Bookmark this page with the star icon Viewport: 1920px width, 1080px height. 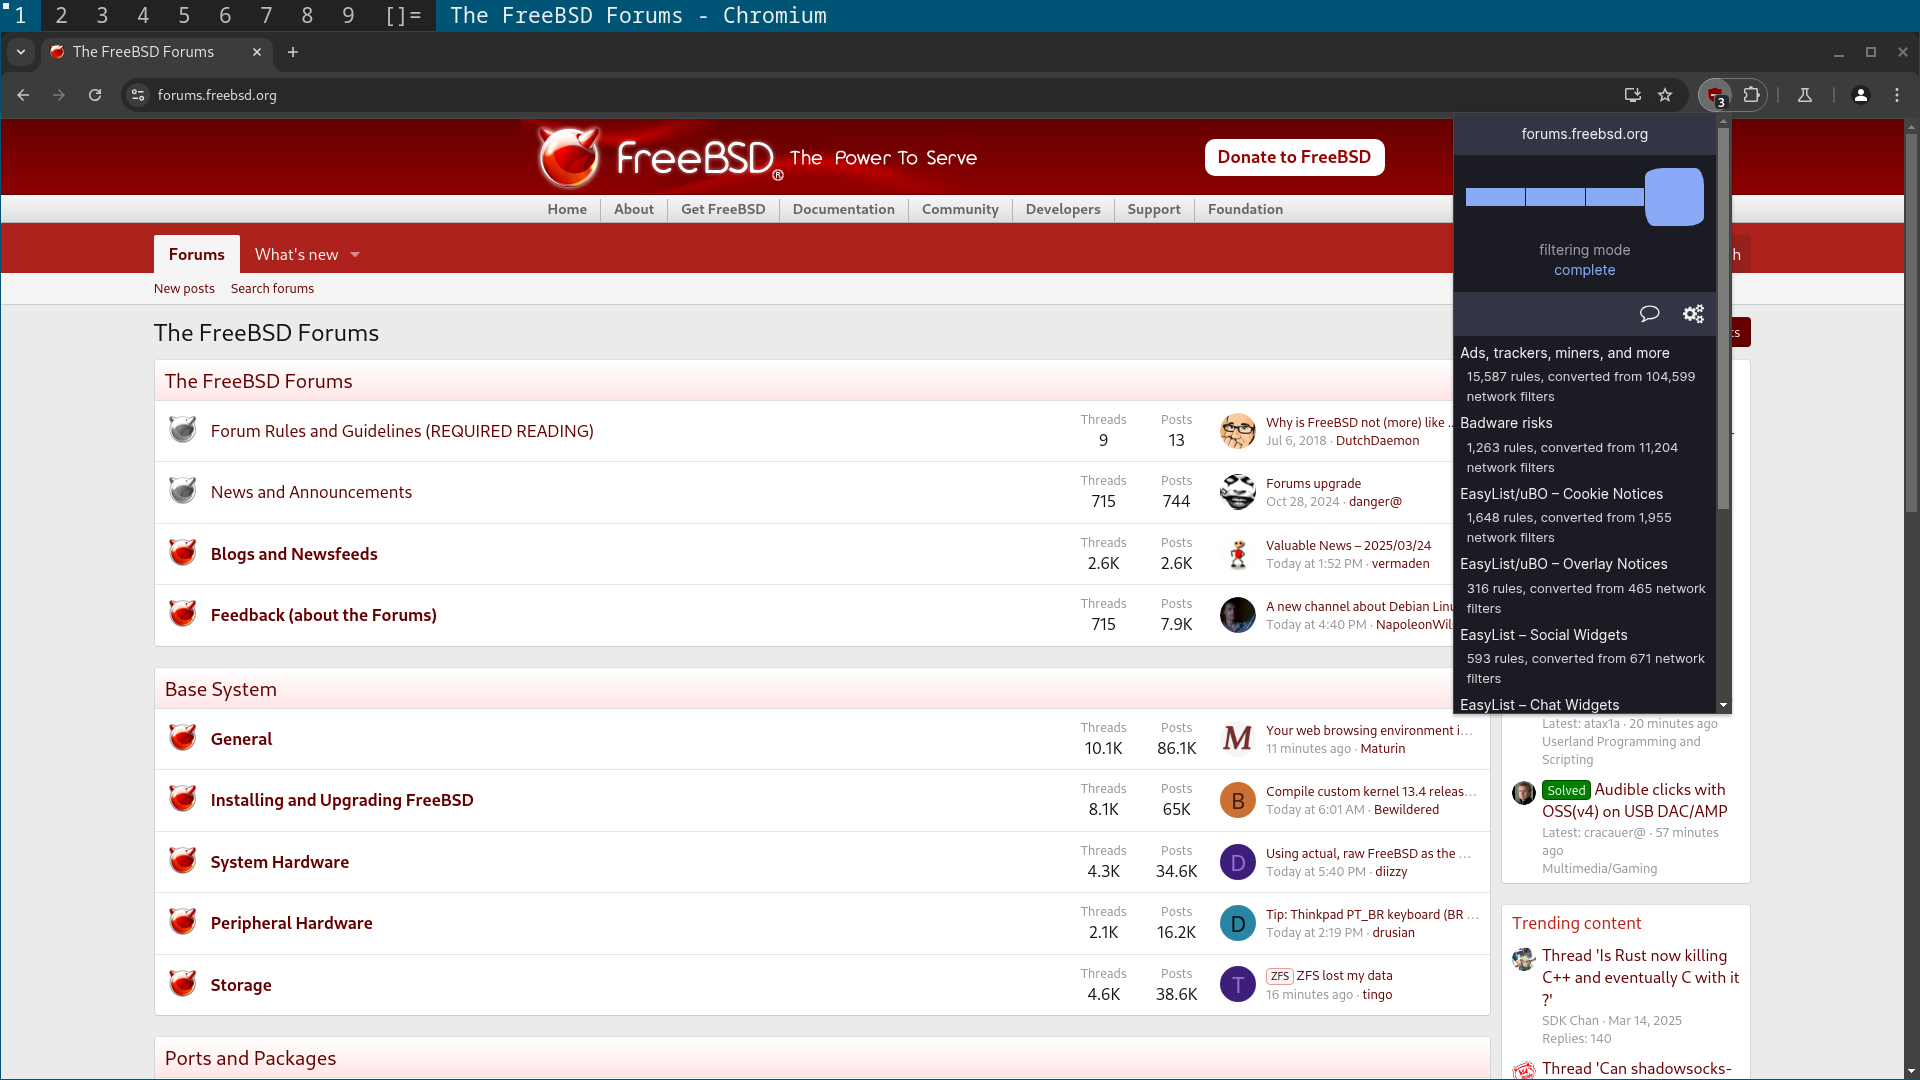(x=1665, y=95)
